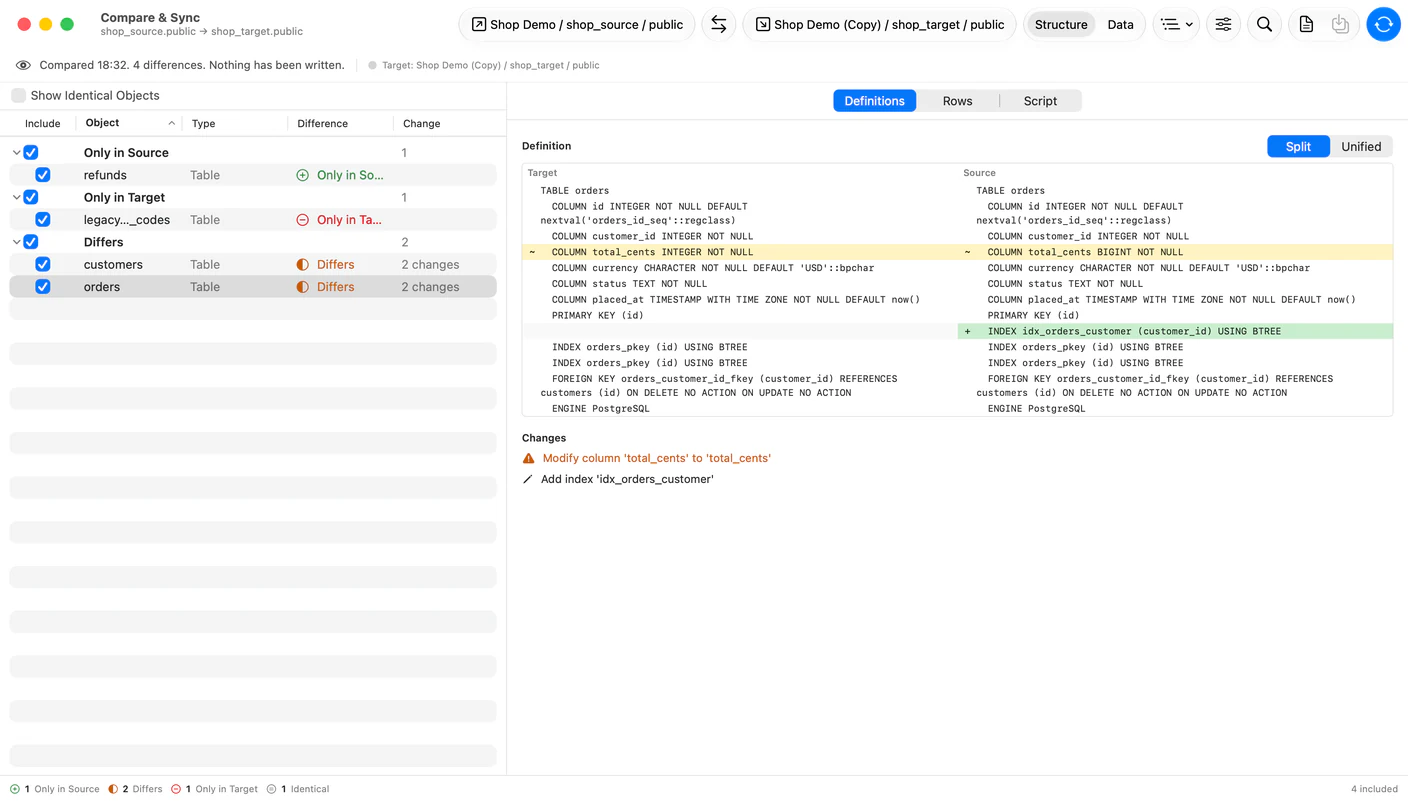
Task: Click the blue refresh compare button
Action: point(1383,24)
